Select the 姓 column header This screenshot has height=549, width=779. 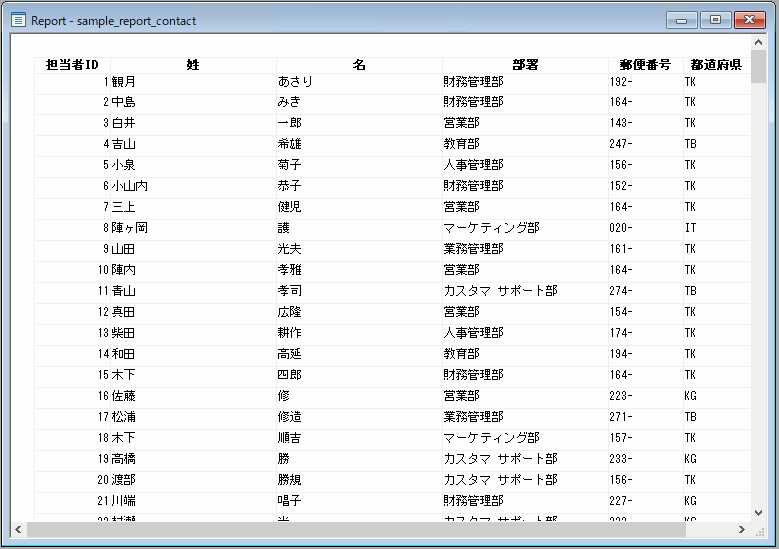click(x=193, y=65)
